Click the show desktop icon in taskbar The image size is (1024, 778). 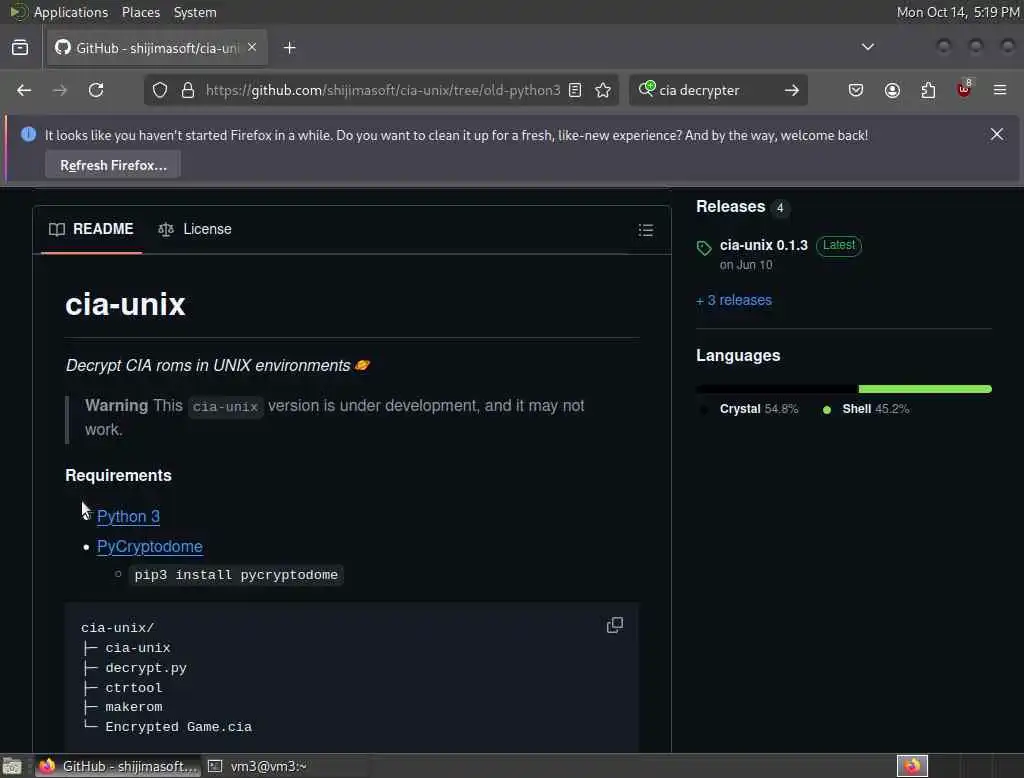click(12, 766)
